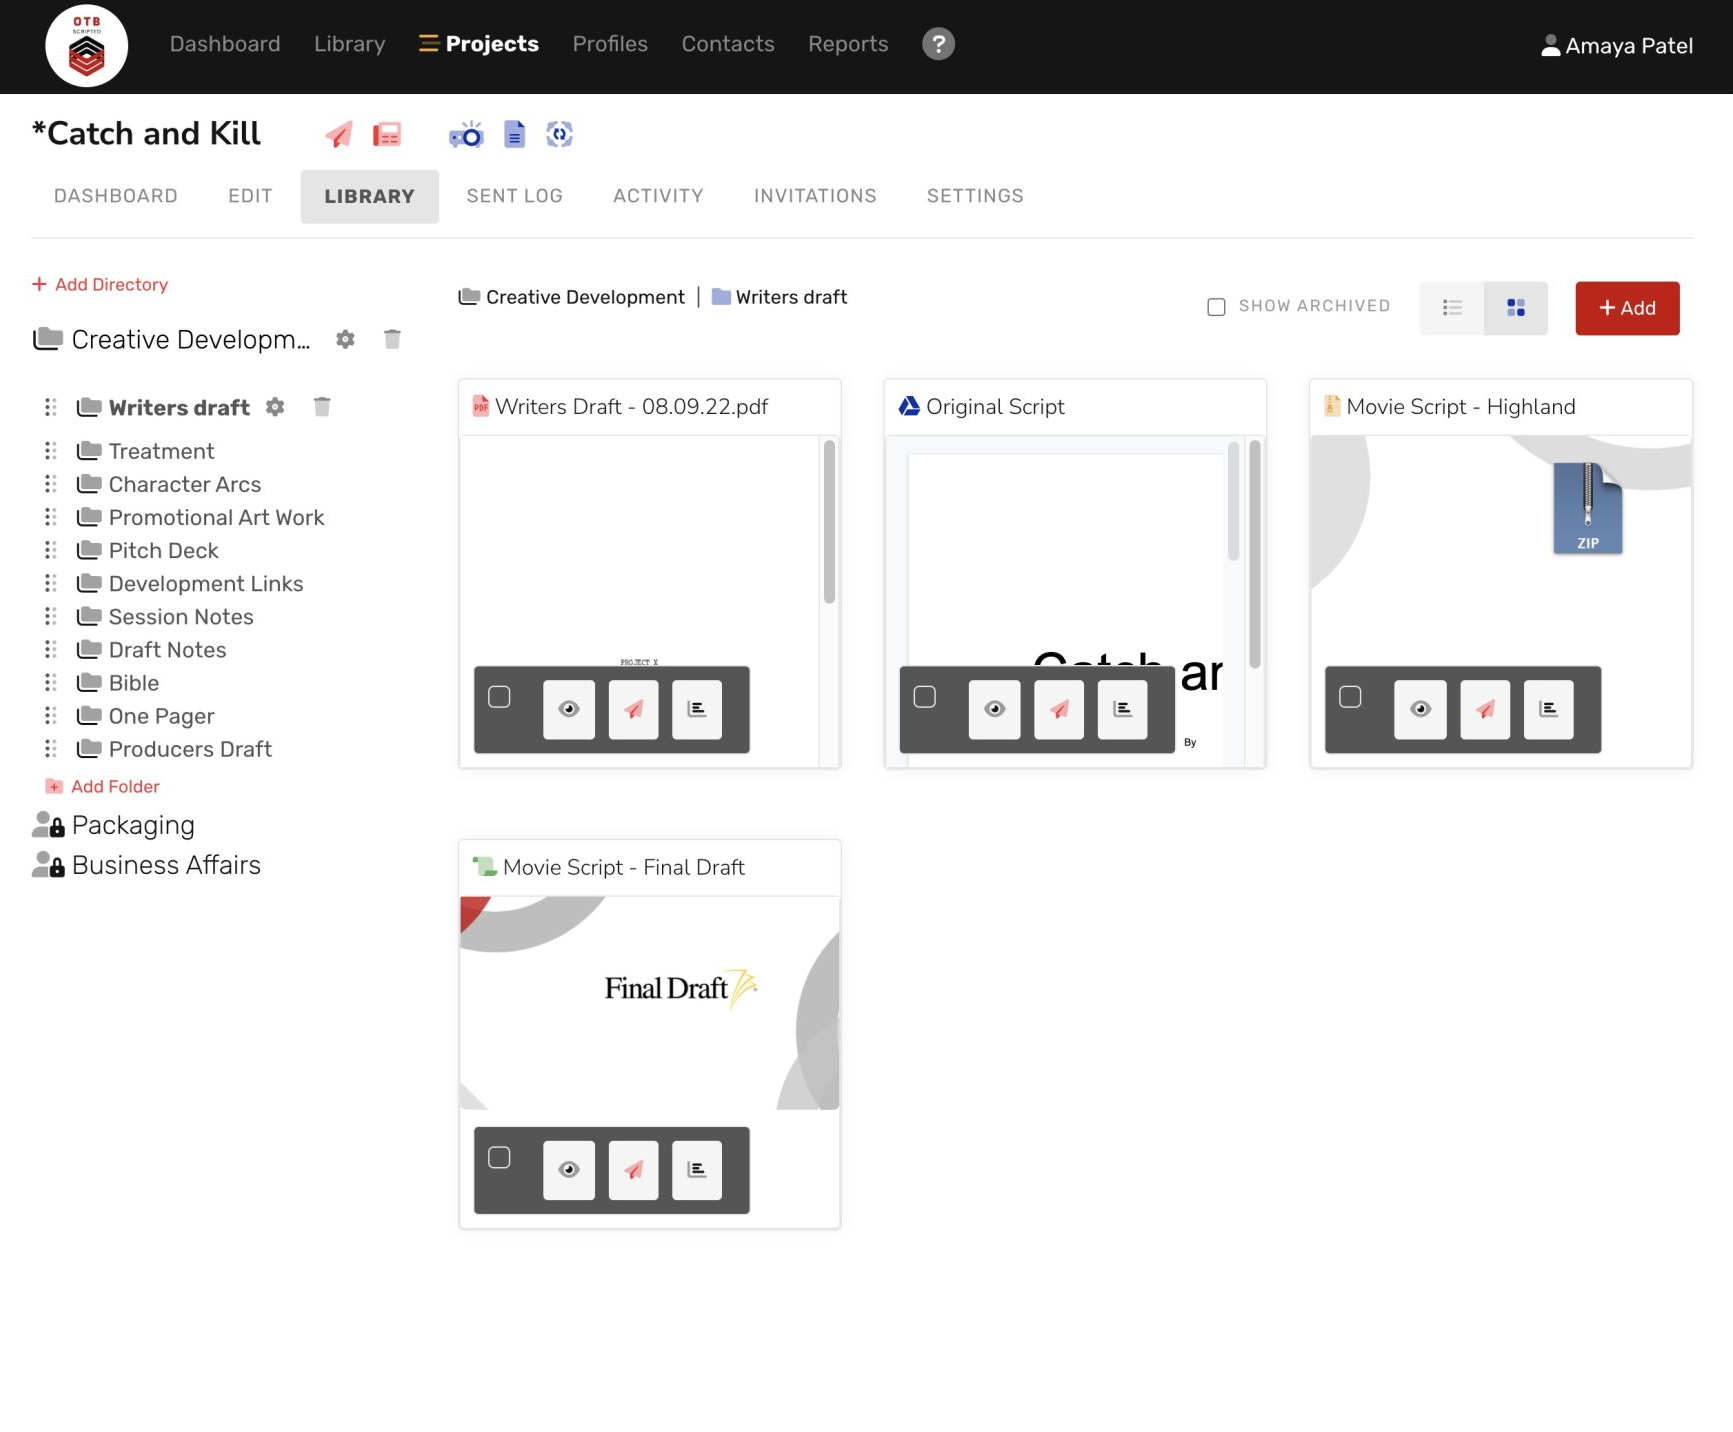Expand the Packaging directory
Viewport: 1733px width, 1432px height.
pyautogui.click(x=134, y=824)
